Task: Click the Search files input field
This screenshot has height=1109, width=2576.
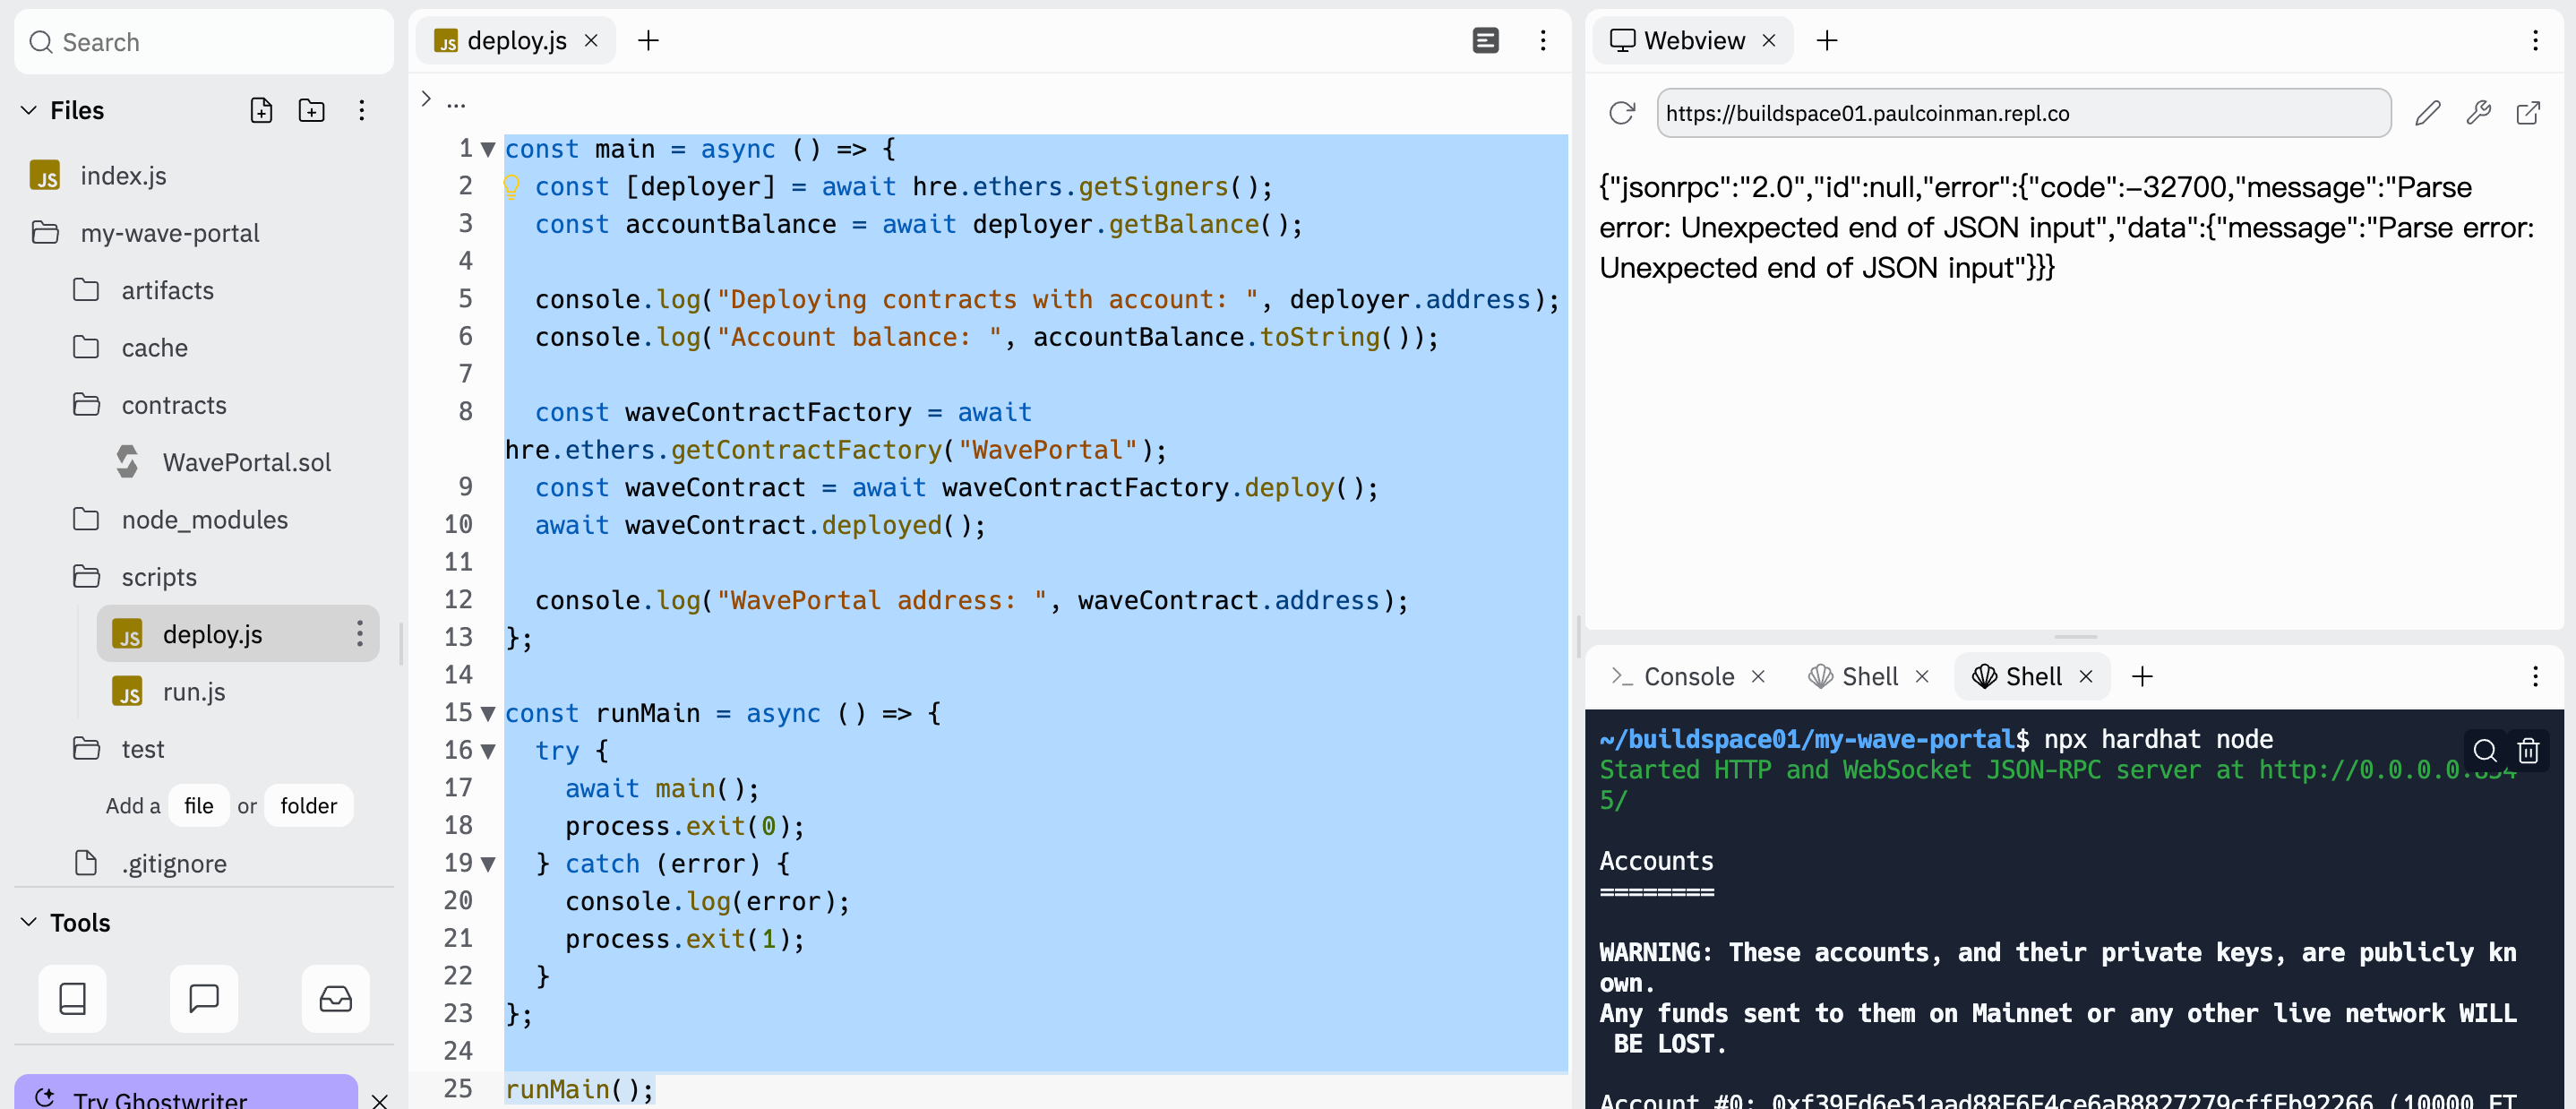Action: coord(204,42)
